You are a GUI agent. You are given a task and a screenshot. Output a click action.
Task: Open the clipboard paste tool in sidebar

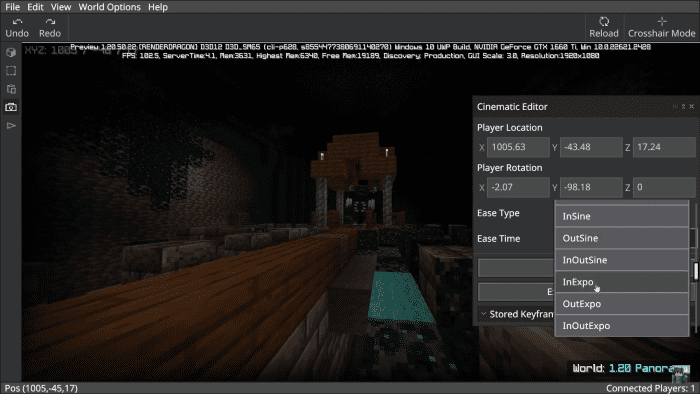[x=11, y=89]
